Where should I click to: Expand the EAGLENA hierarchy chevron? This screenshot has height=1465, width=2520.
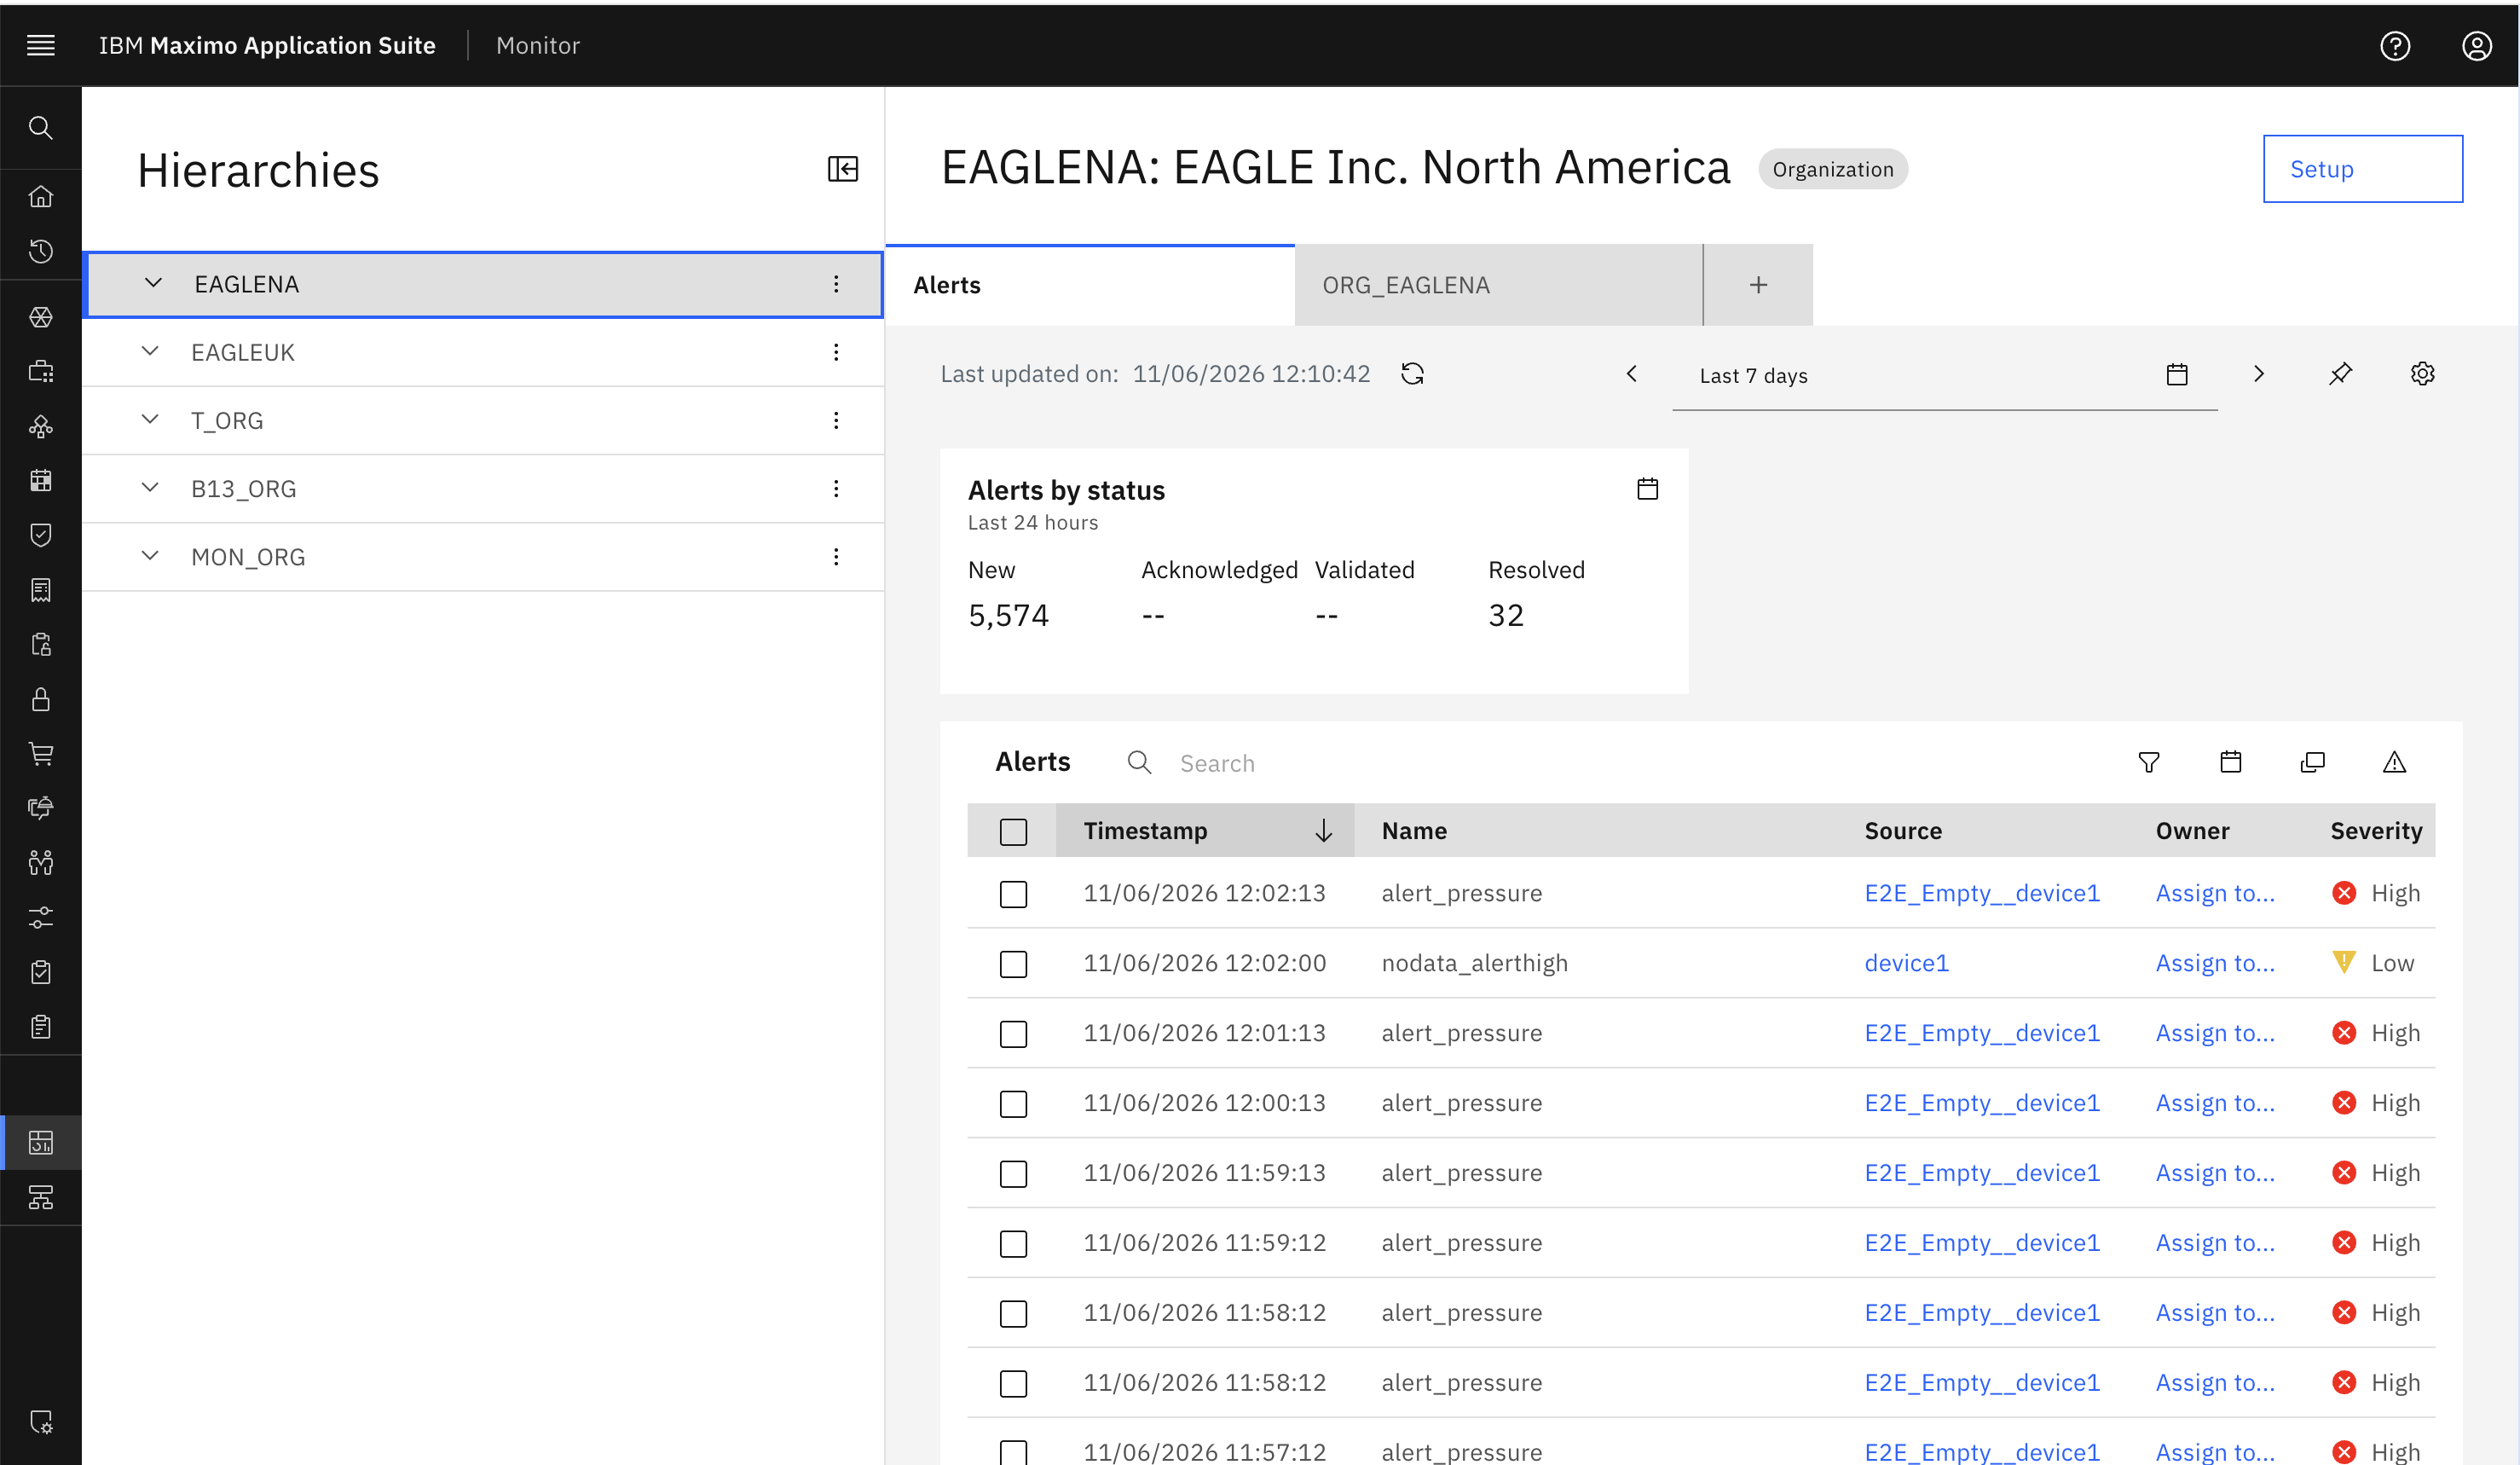click(153, 283)
